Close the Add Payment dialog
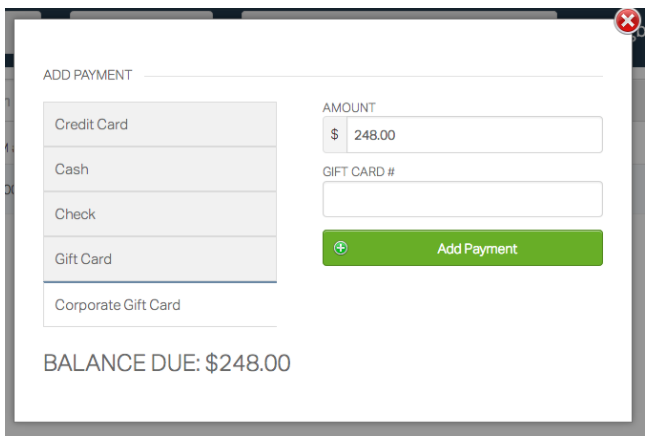Image resolution: width=650 pixels, height=441 pixels. [x=628, y=21]
